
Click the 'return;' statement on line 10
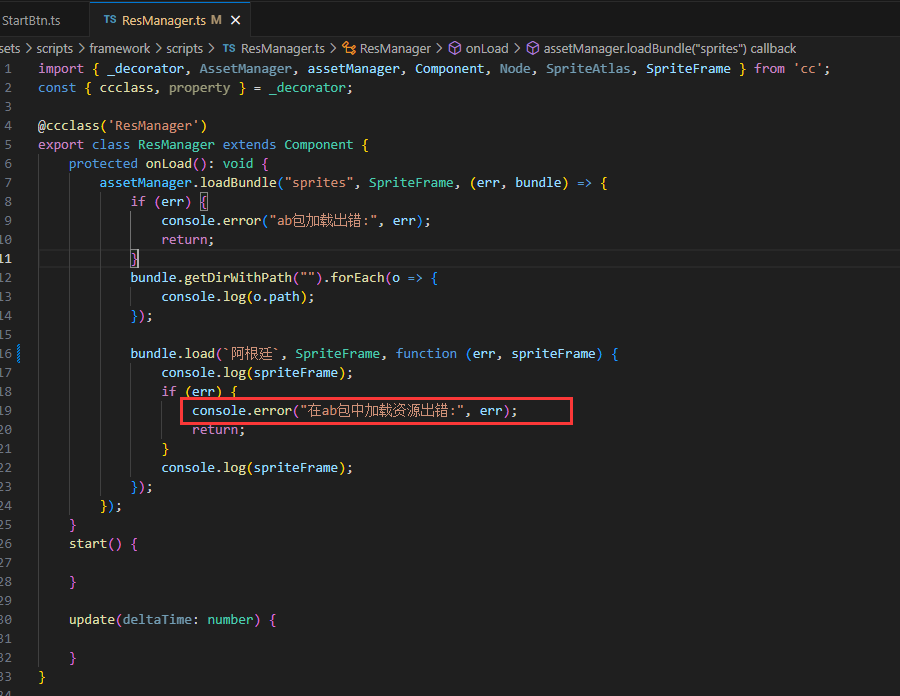click(x=188, y=239)
